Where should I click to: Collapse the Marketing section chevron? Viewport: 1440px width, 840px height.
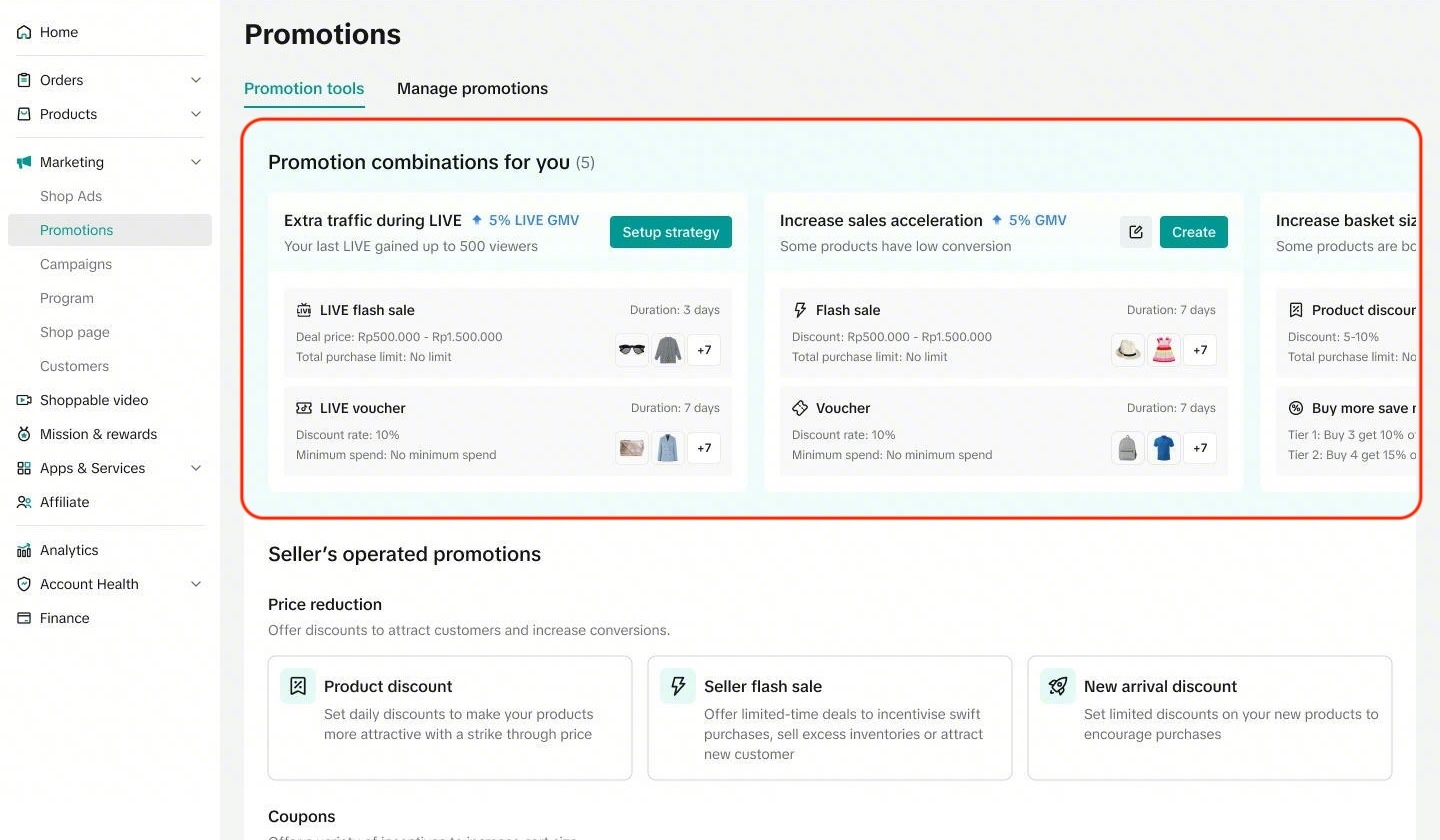pos(196,162)
